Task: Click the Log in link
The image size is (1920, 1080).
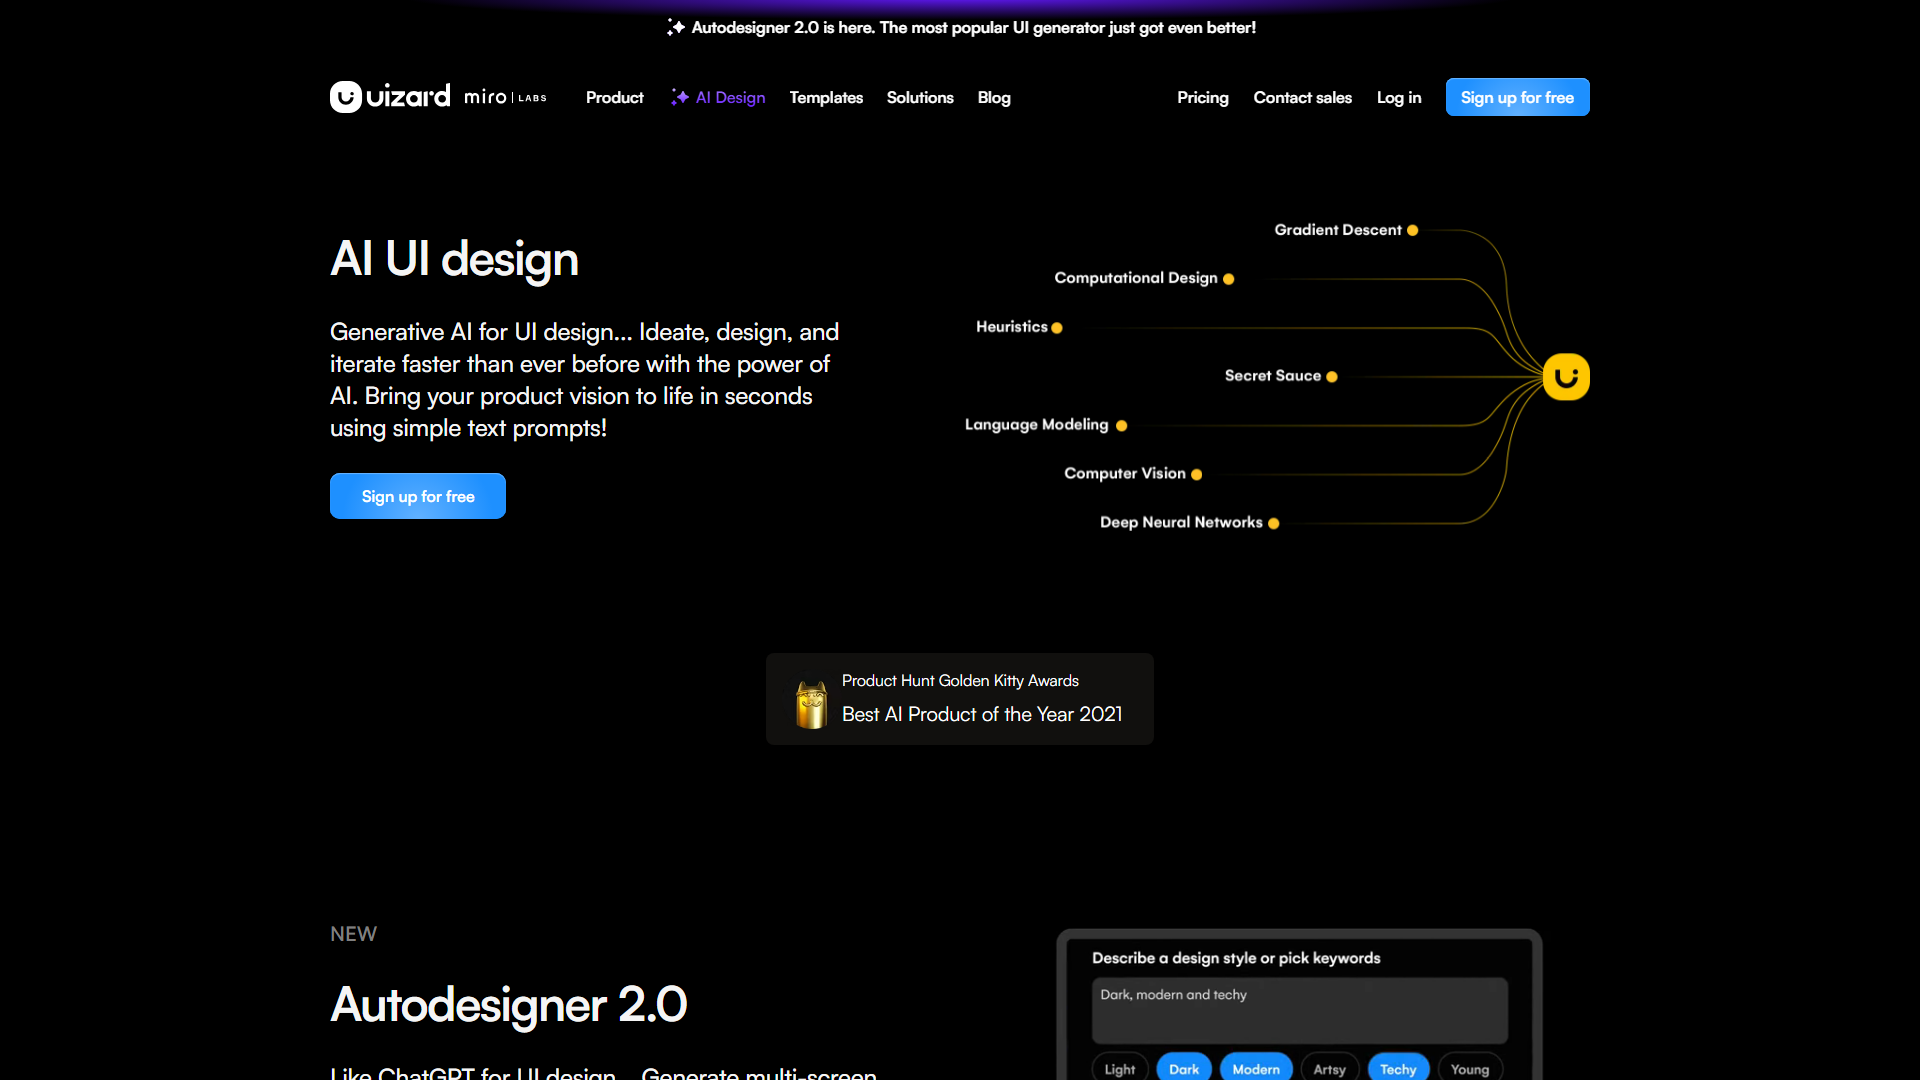Action: click(x=1399, y=97)
